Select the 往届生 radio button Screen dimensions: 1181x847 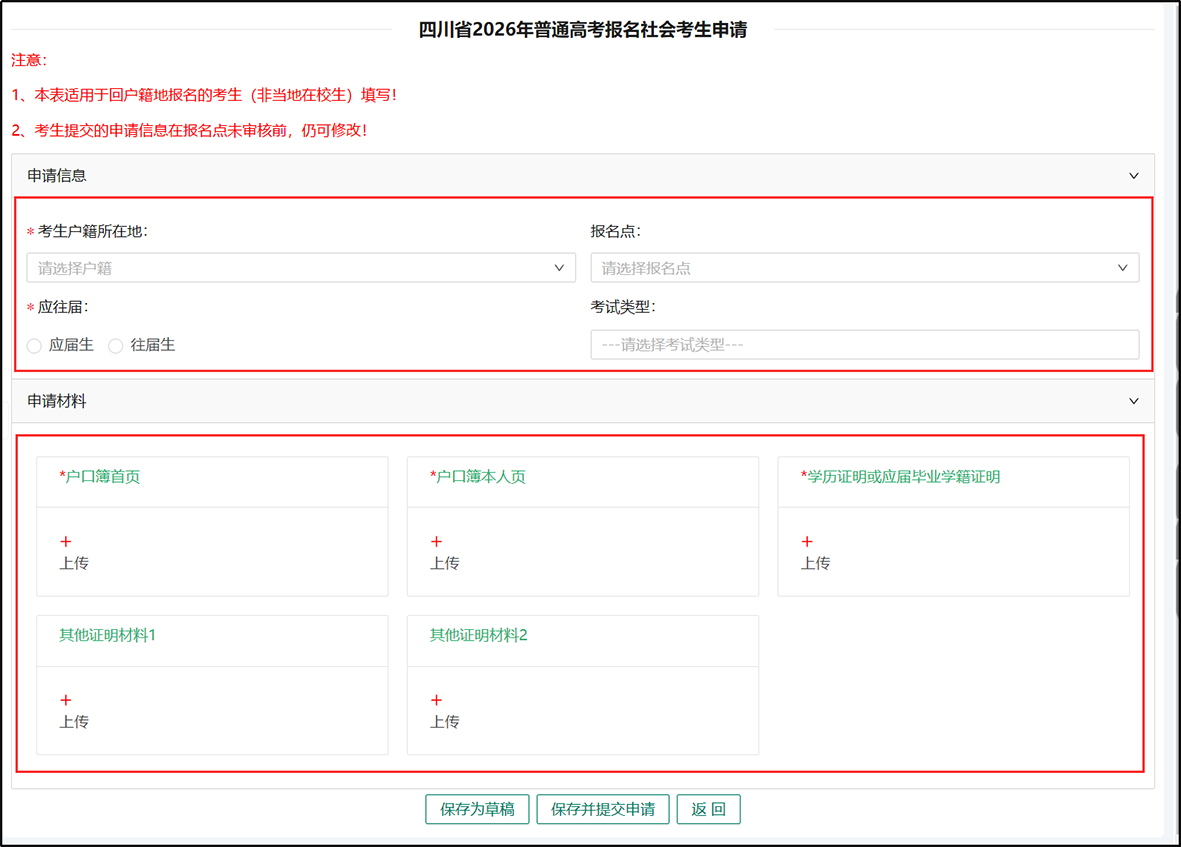116,346
